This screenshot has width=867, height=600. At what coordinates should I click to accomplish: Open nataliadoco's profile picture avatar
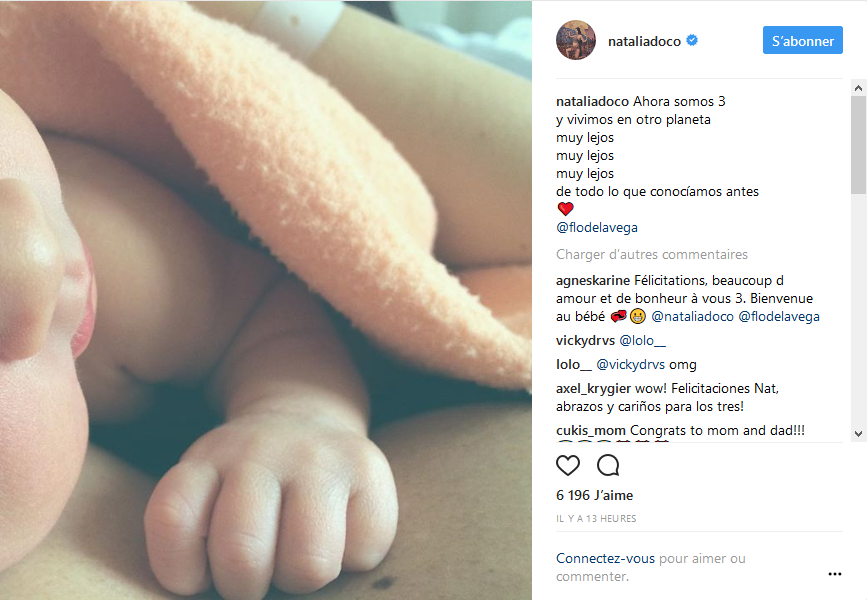coord(576,40)
